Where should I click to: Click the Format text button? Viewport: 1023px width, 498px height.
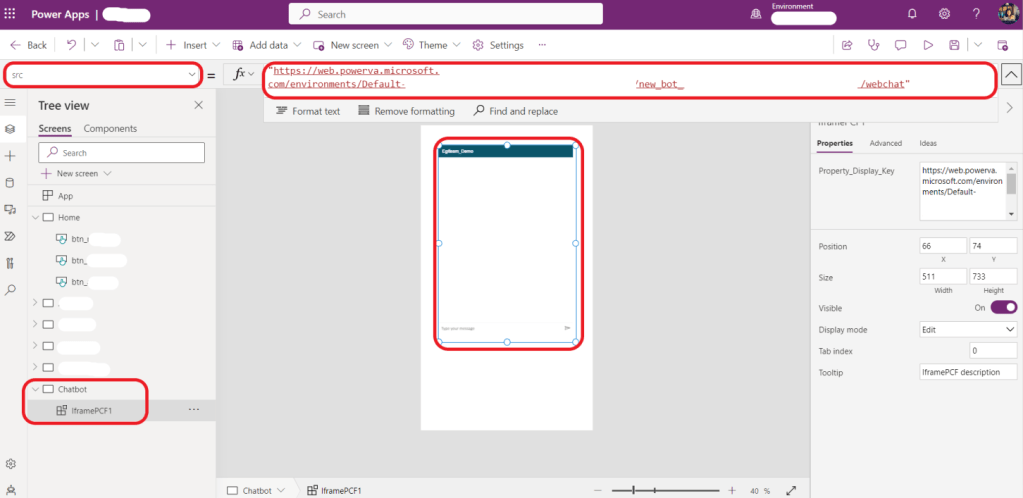point(307,111)
